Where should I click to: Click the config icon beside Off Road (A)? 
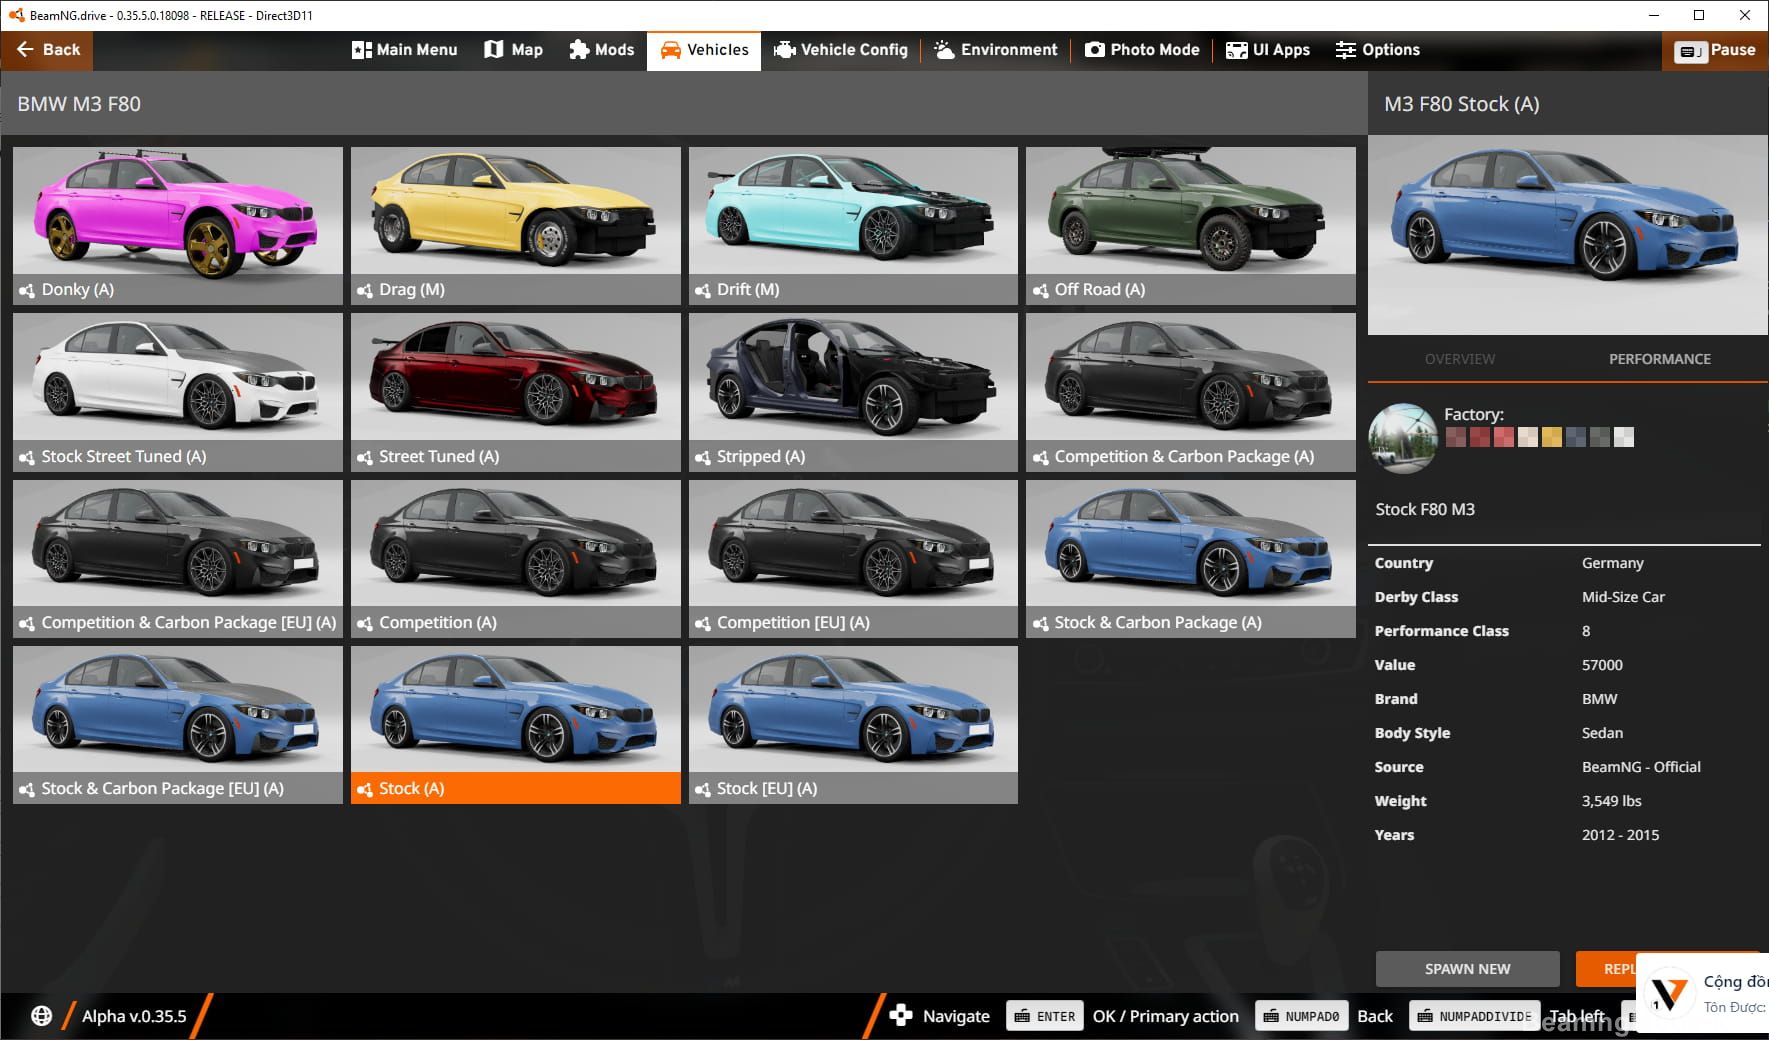(1040, 290)
